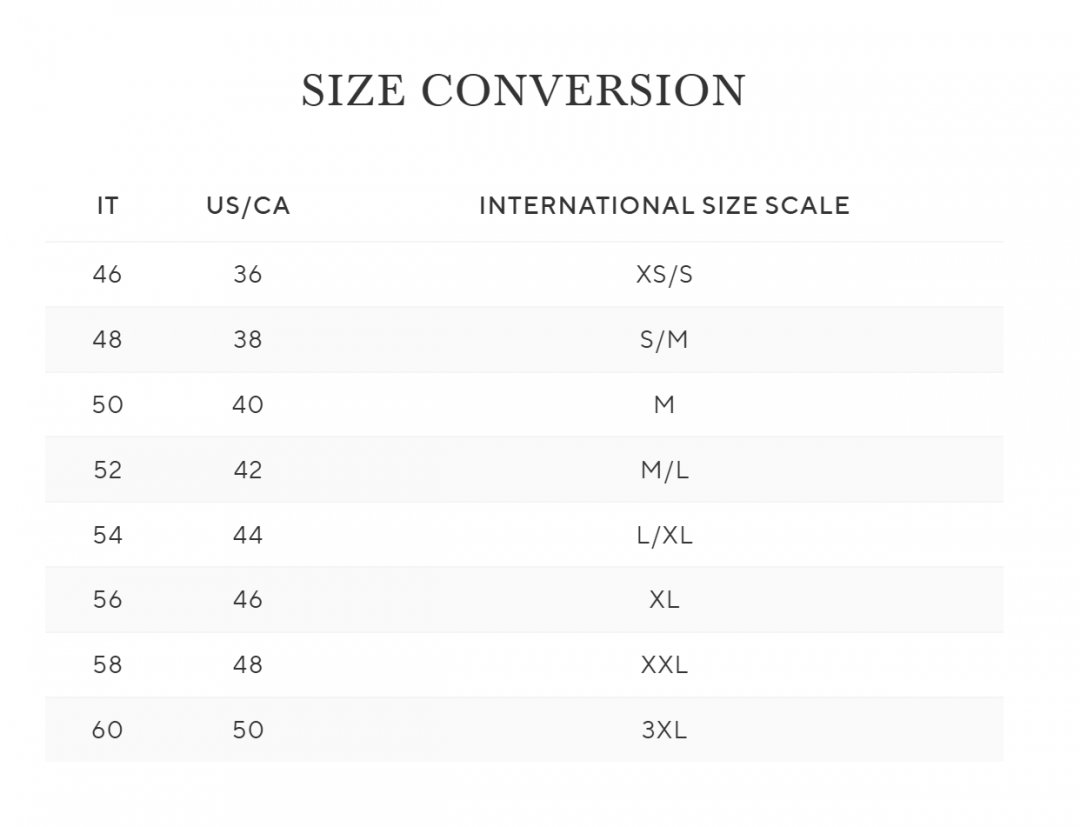Click the M/L size cell
Viewport: 1080px width, 827px height.
pos(664,470)
